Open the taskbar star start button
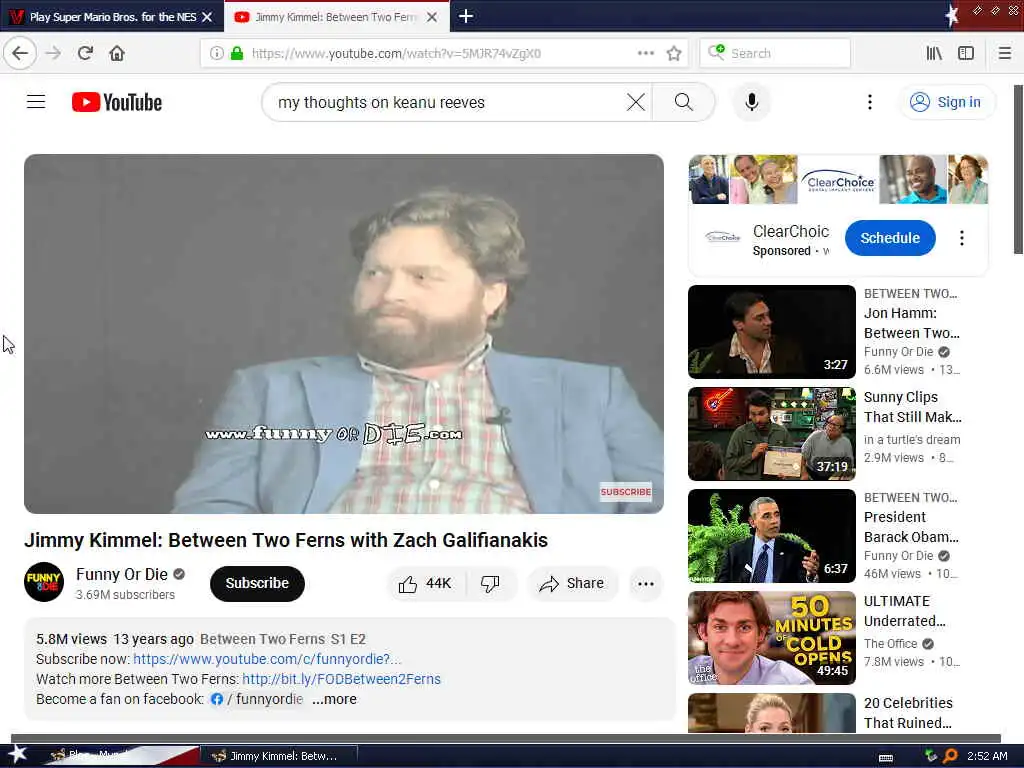Image resolution: width=1024 pixels, height=768 pixels. pos(17,755)
